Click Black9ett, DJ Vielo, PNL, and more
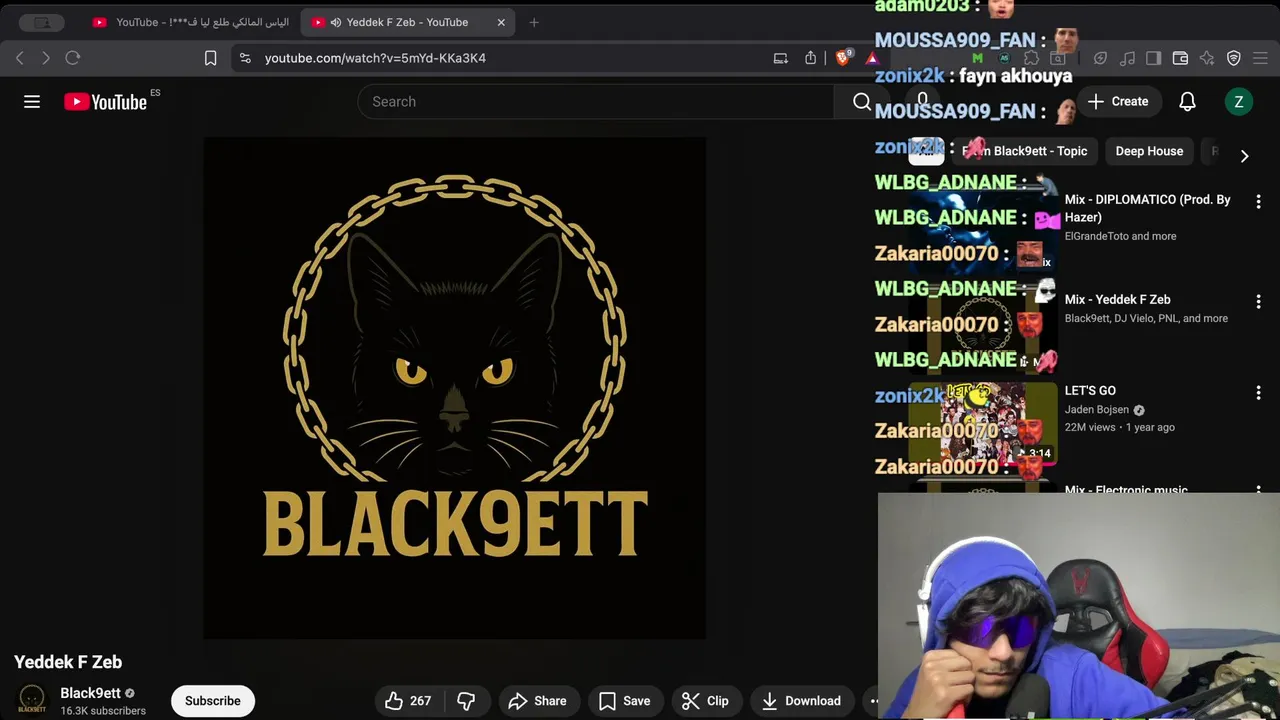The width and height of the screenshot is (1280, 720). (1146, 318)
